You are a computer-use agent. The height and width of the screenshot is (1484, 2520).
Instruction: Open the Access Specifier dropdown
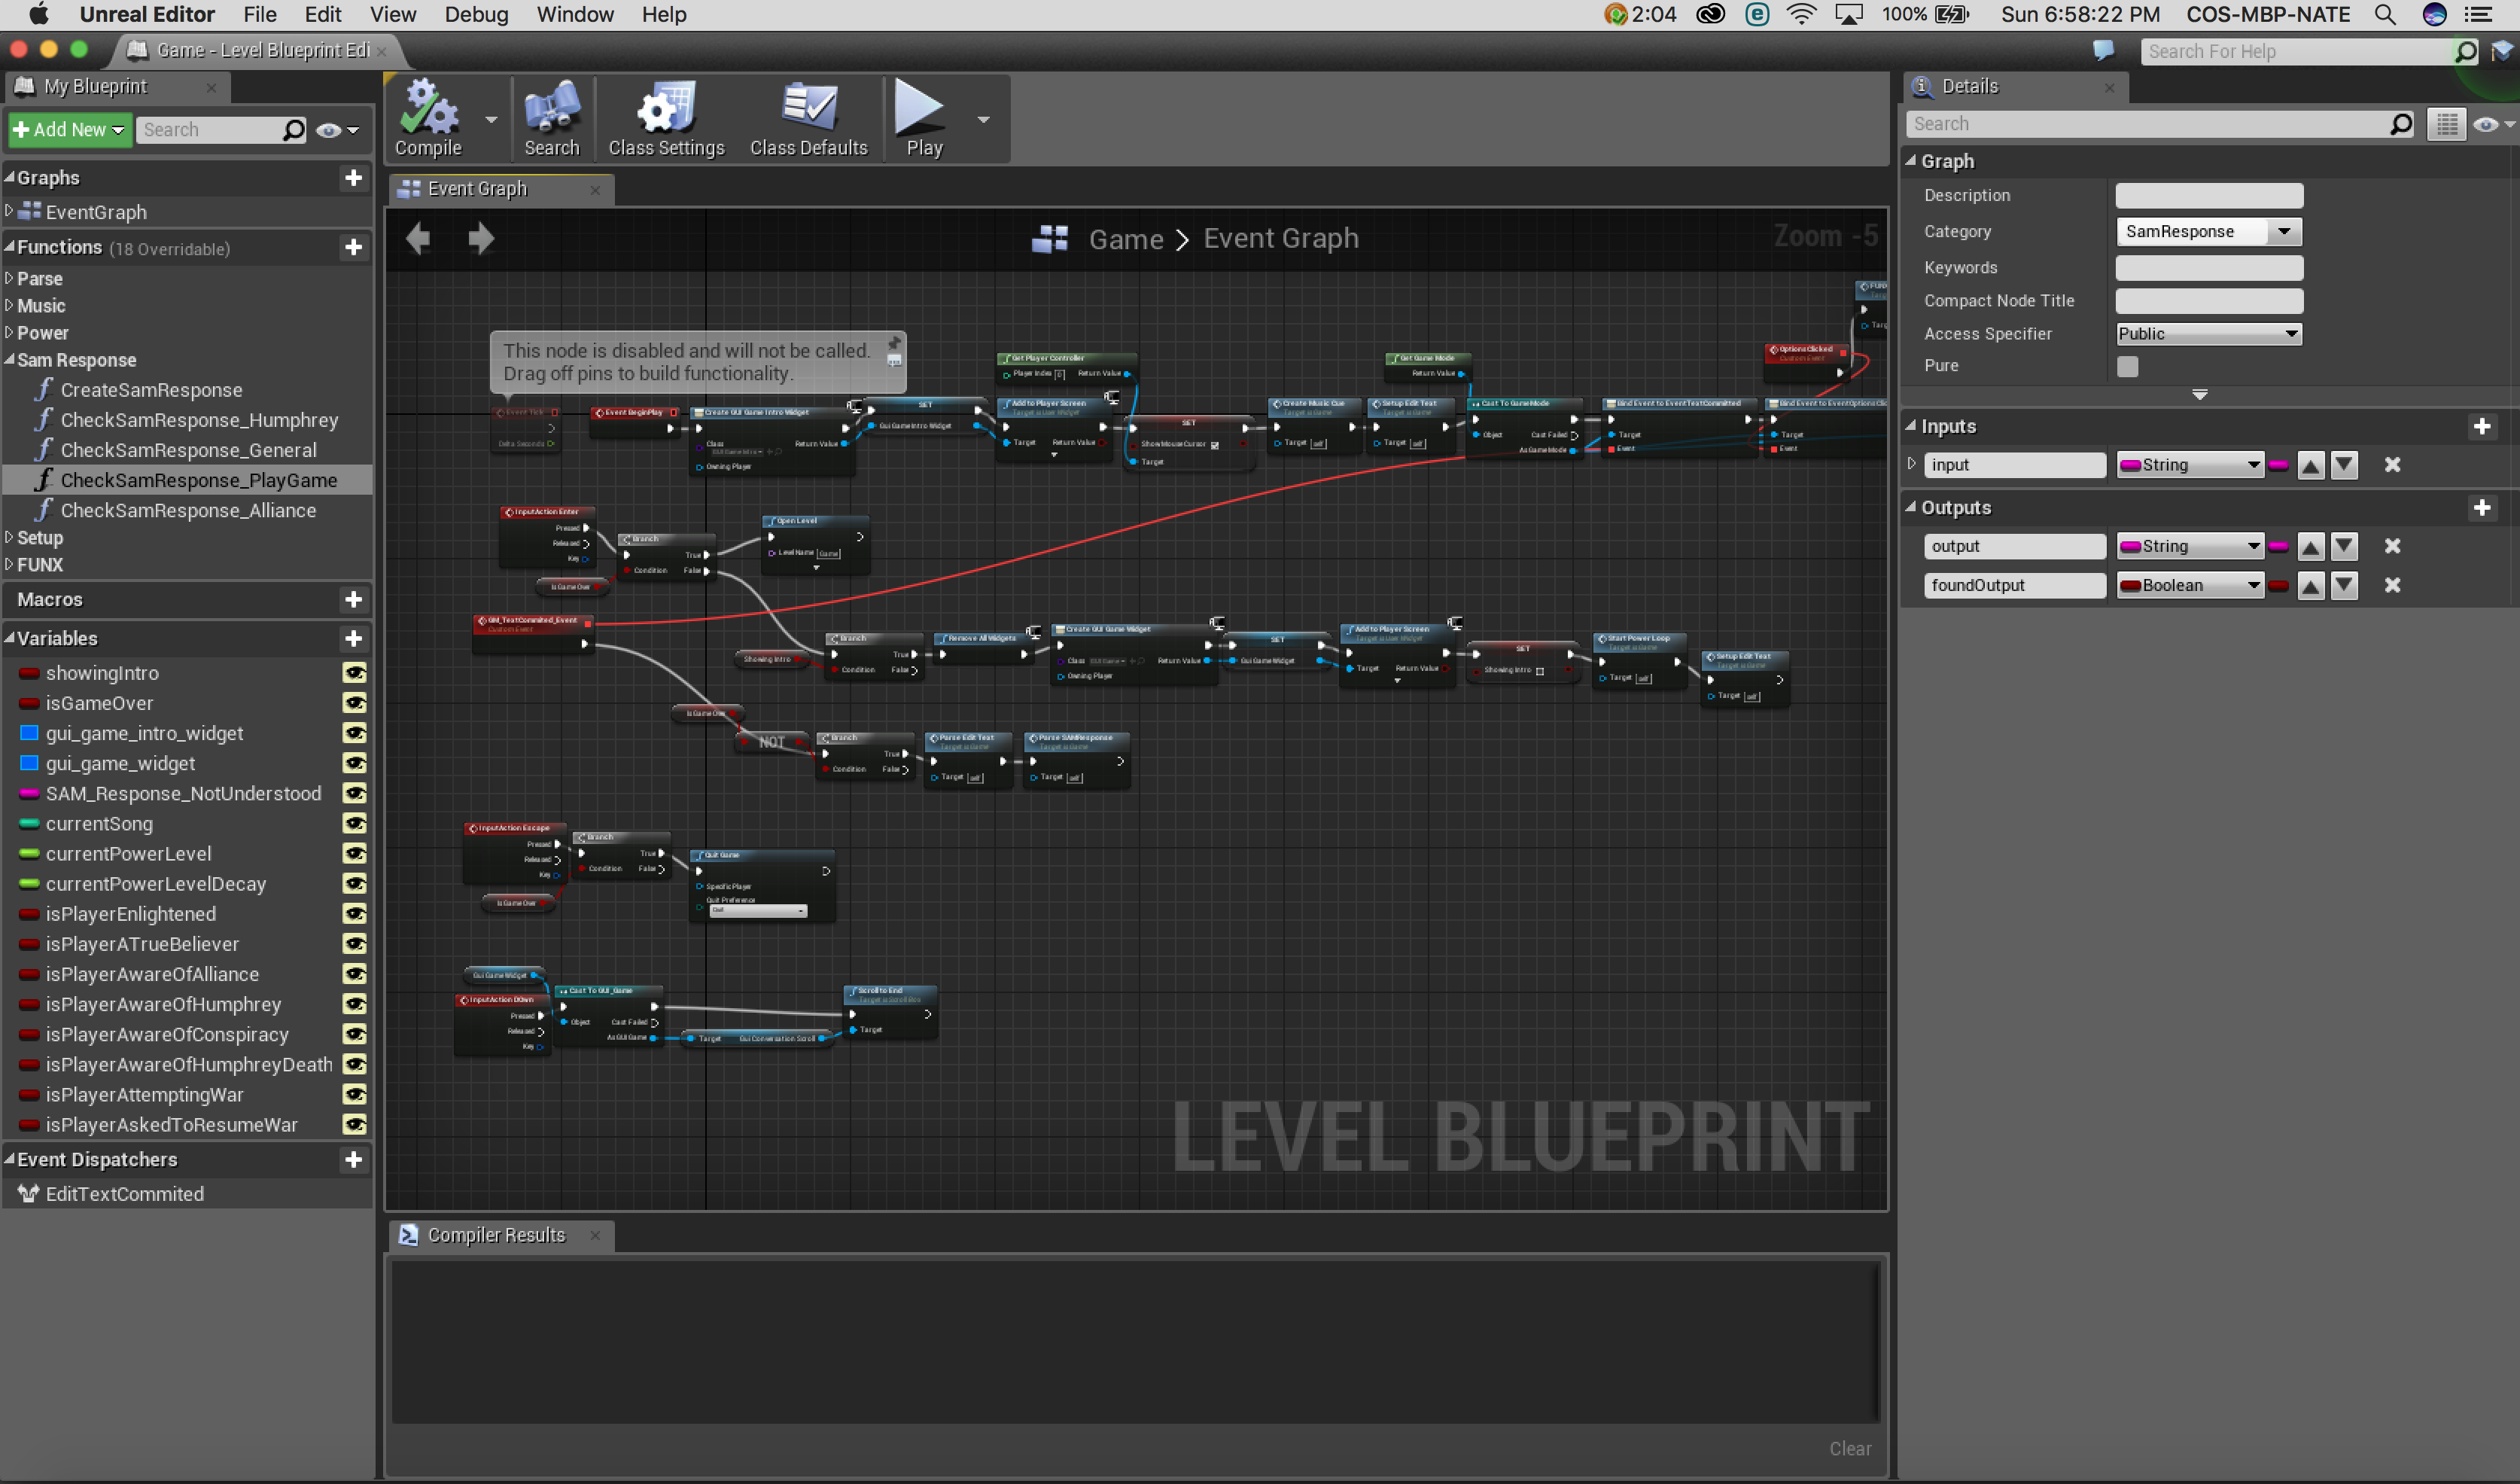(2208, 334)
